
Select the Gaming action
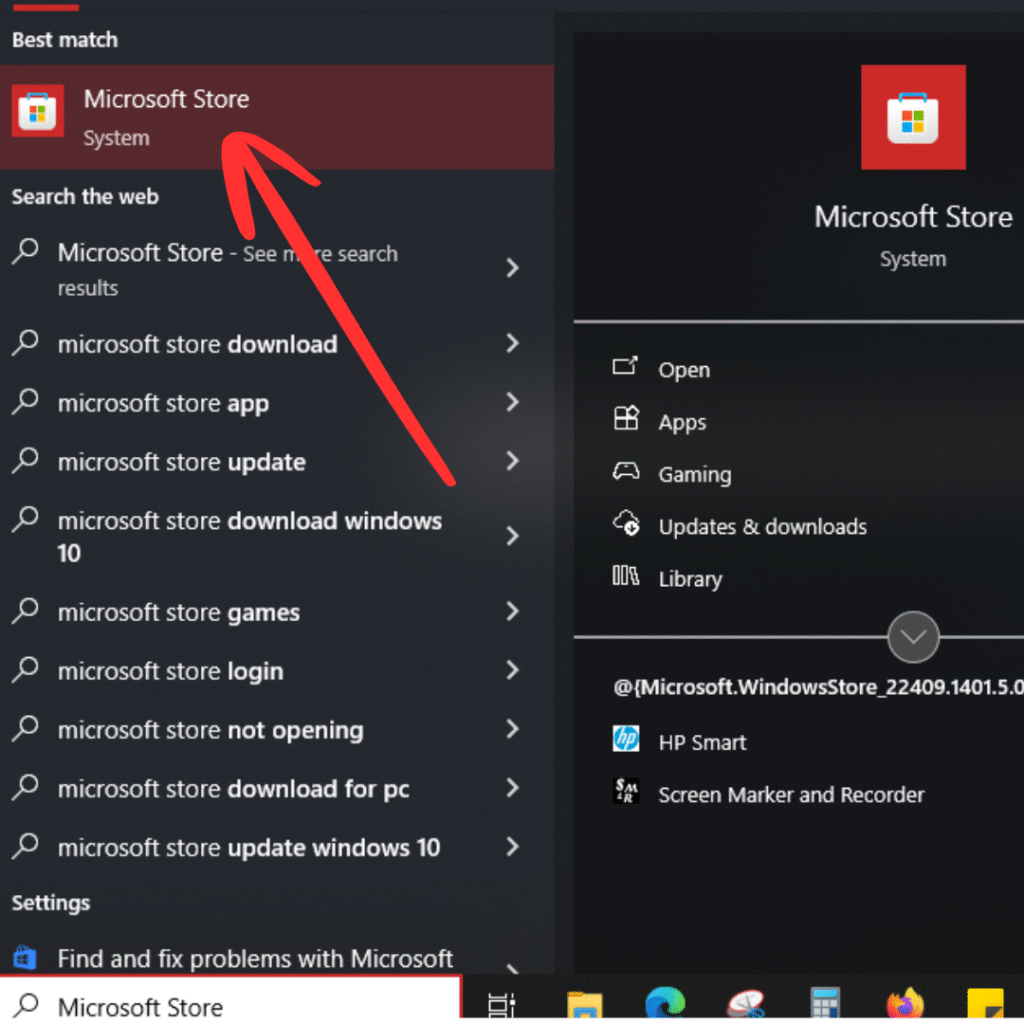(x=695, y=474)
